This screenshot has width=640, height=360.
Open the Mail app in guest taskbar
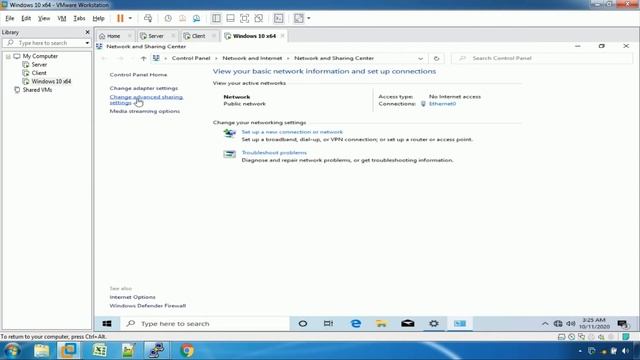(x=407, y=324)
